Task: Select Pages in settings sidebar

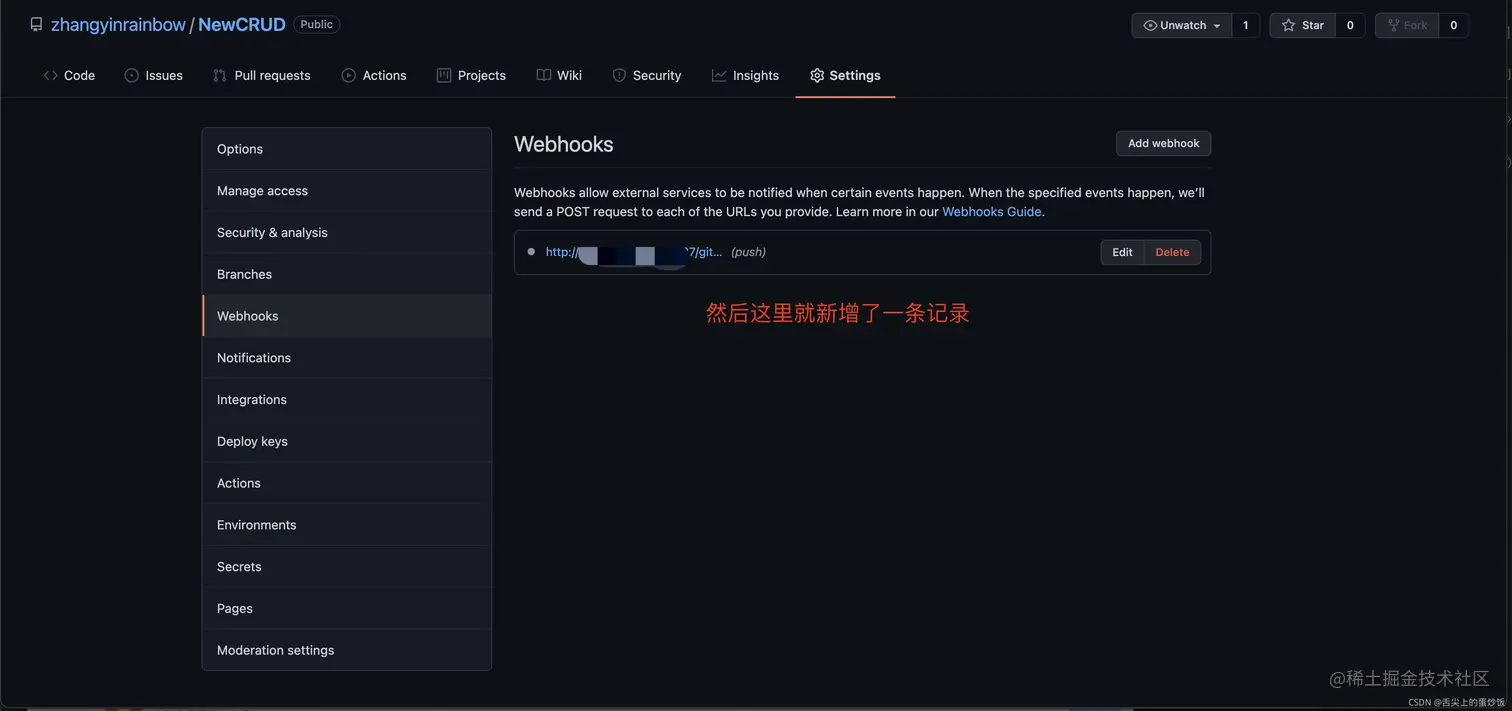Action: [347, 608]
